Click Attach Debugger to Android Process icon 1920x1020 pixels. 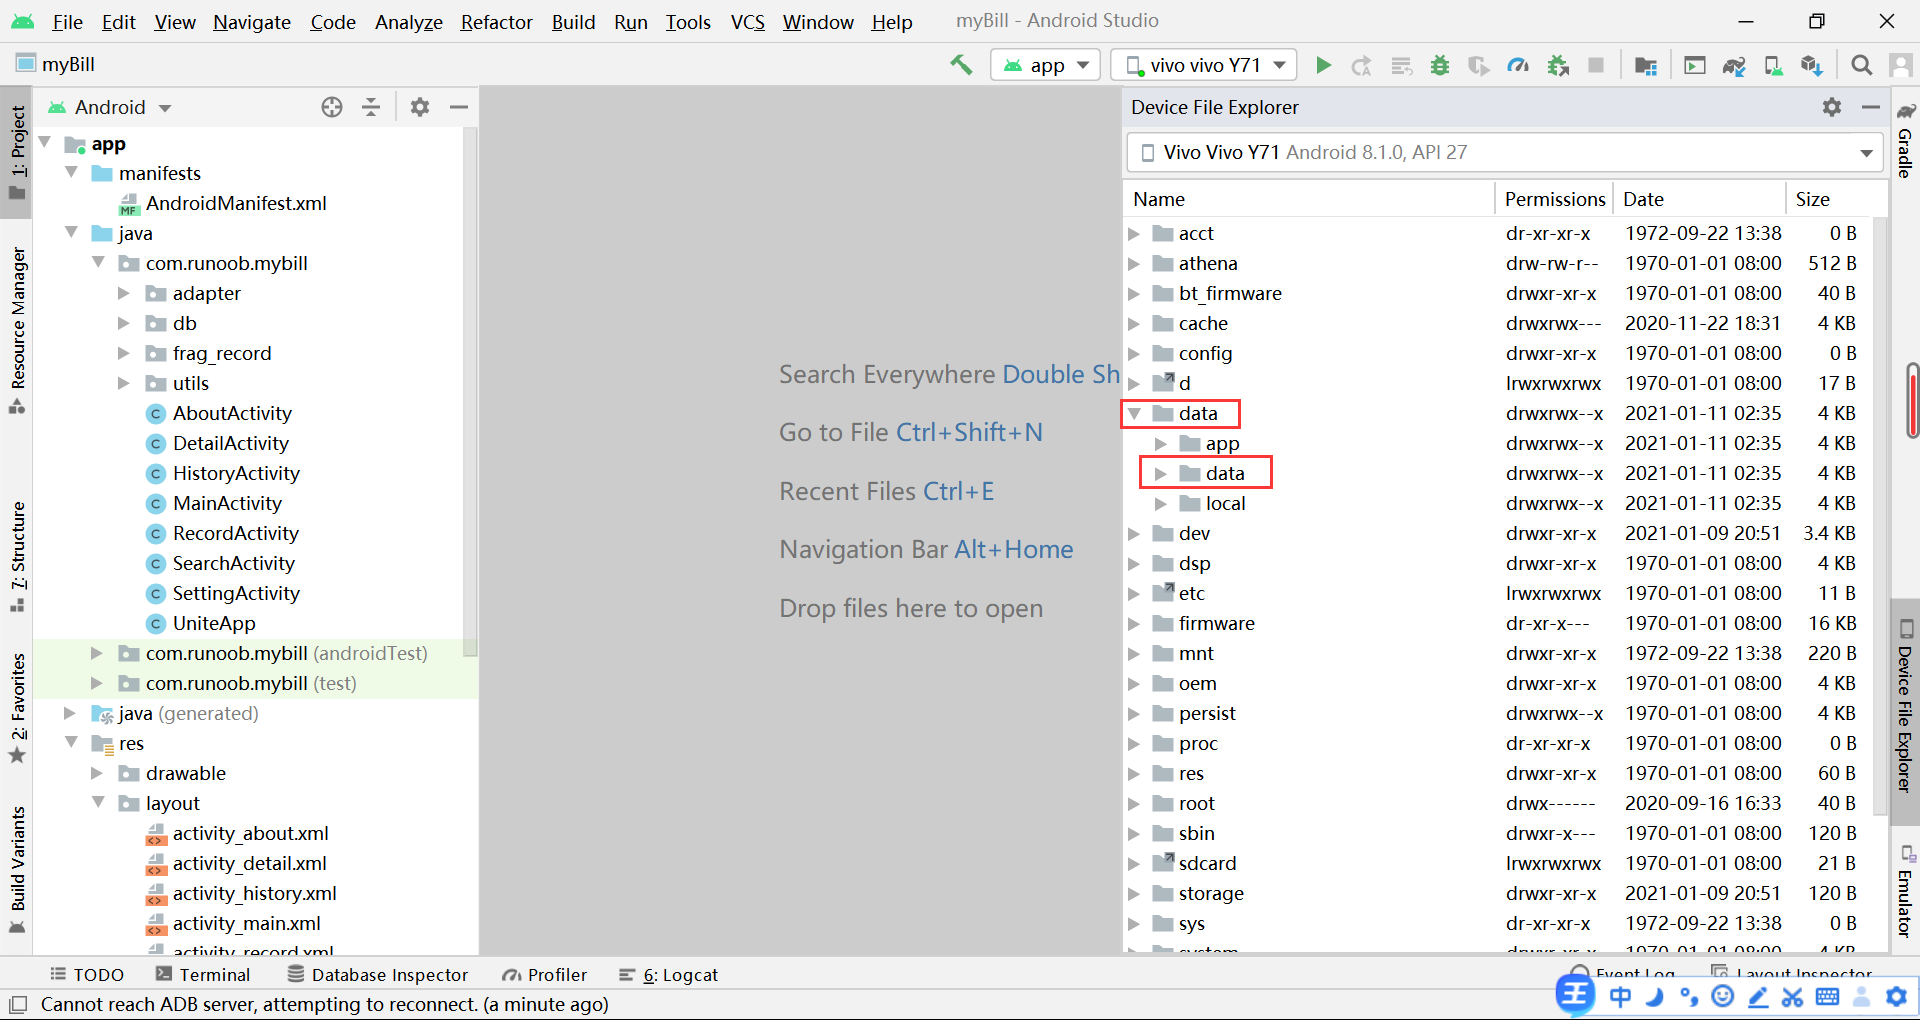coord(1558,65)
